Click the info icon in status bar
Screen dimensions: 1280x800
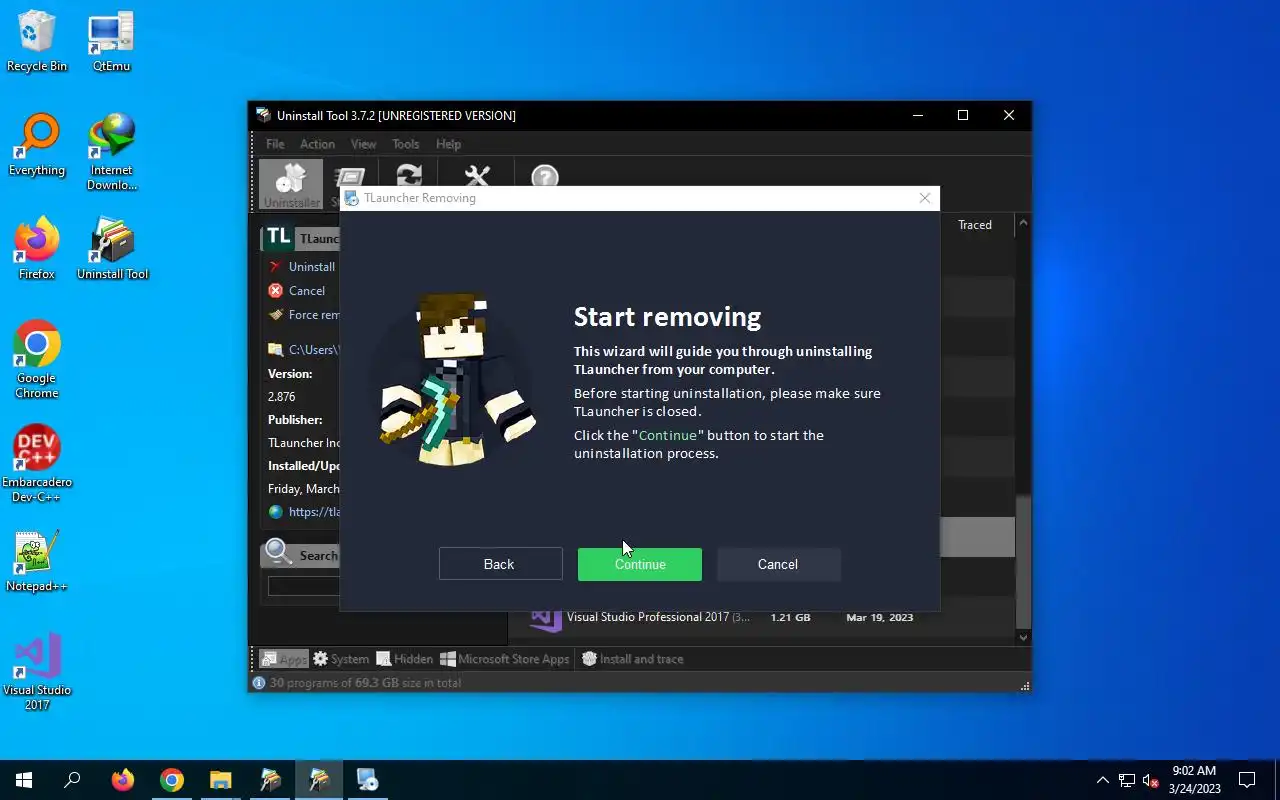pyautogui.click(x=259, y=683)
